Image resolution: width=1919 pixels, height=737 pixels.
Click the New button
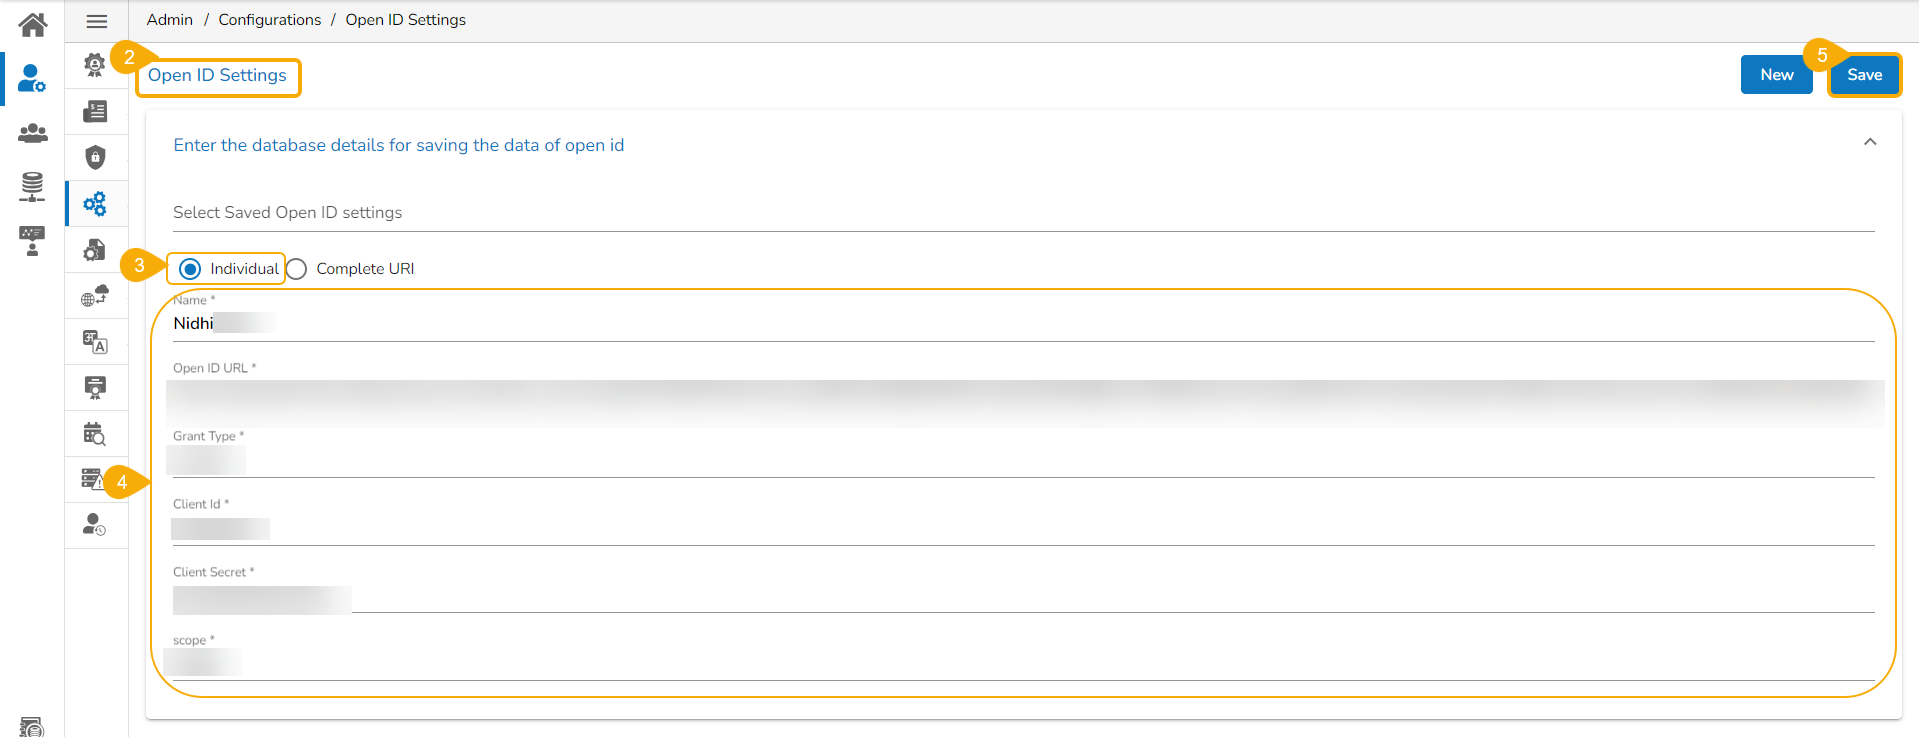tap(1776, 75)
